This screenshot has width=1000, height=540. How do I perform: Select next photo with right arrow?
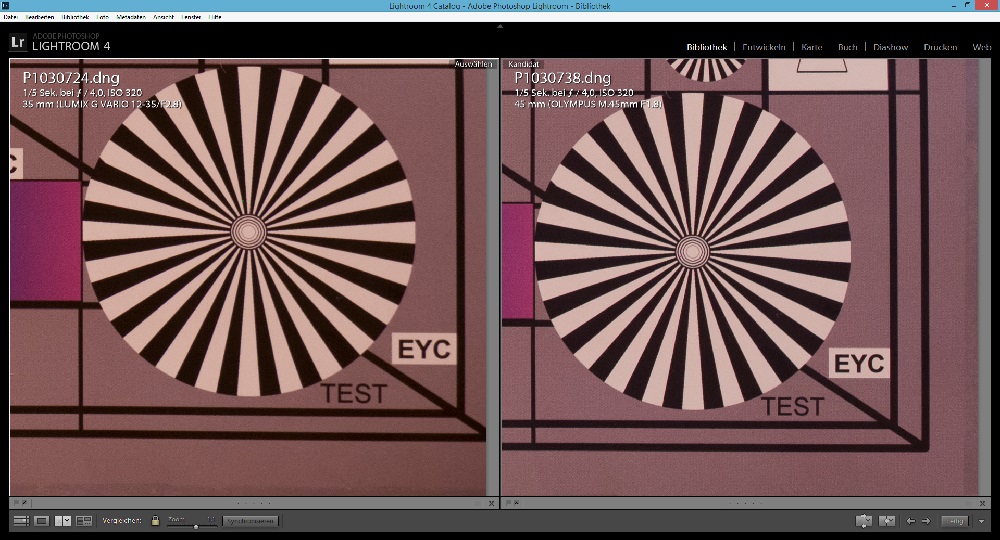pyautogui.click(x=926, y=521)
